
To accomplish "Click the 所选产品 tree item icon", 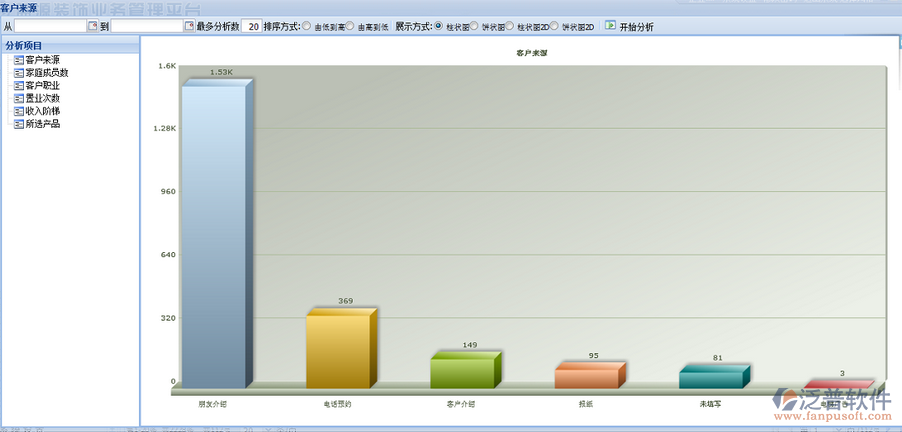I will point(18,124).
